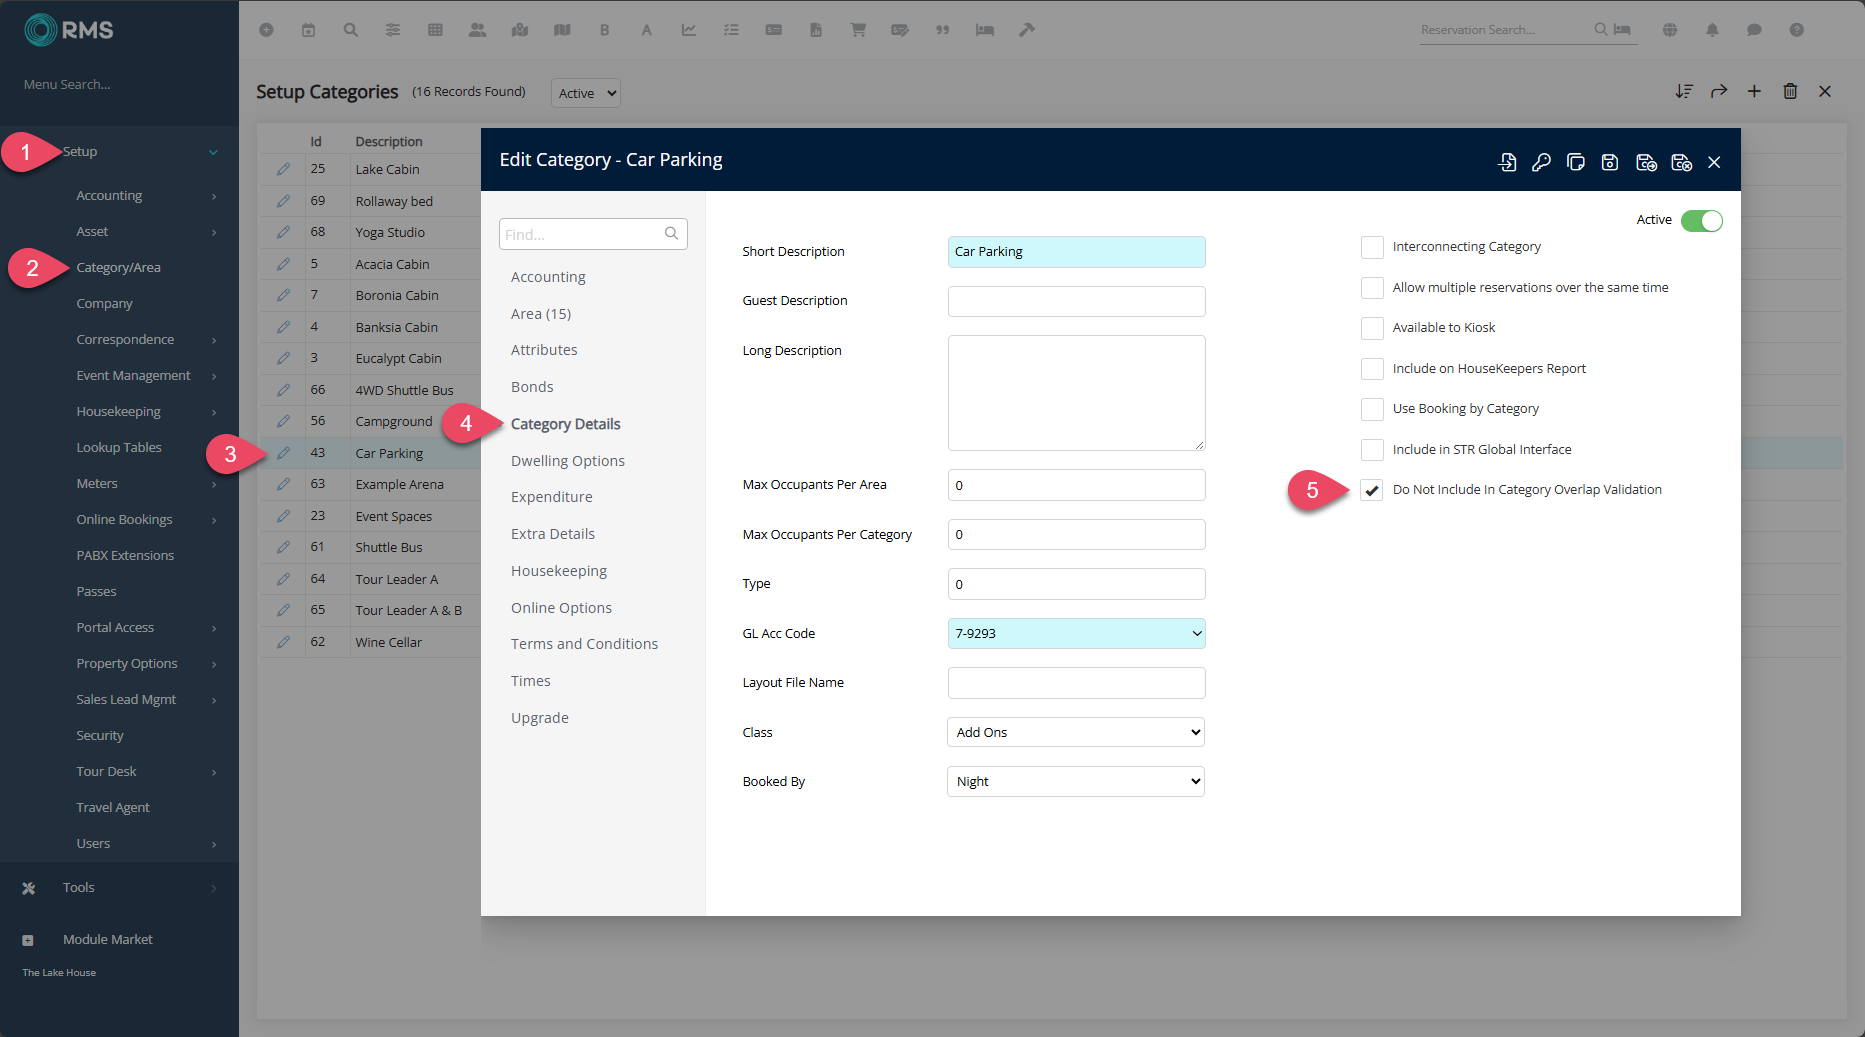The image size is (1865, 1037).
Task: Open the chat bubble icon
Action: click(x=1754, y=30)
